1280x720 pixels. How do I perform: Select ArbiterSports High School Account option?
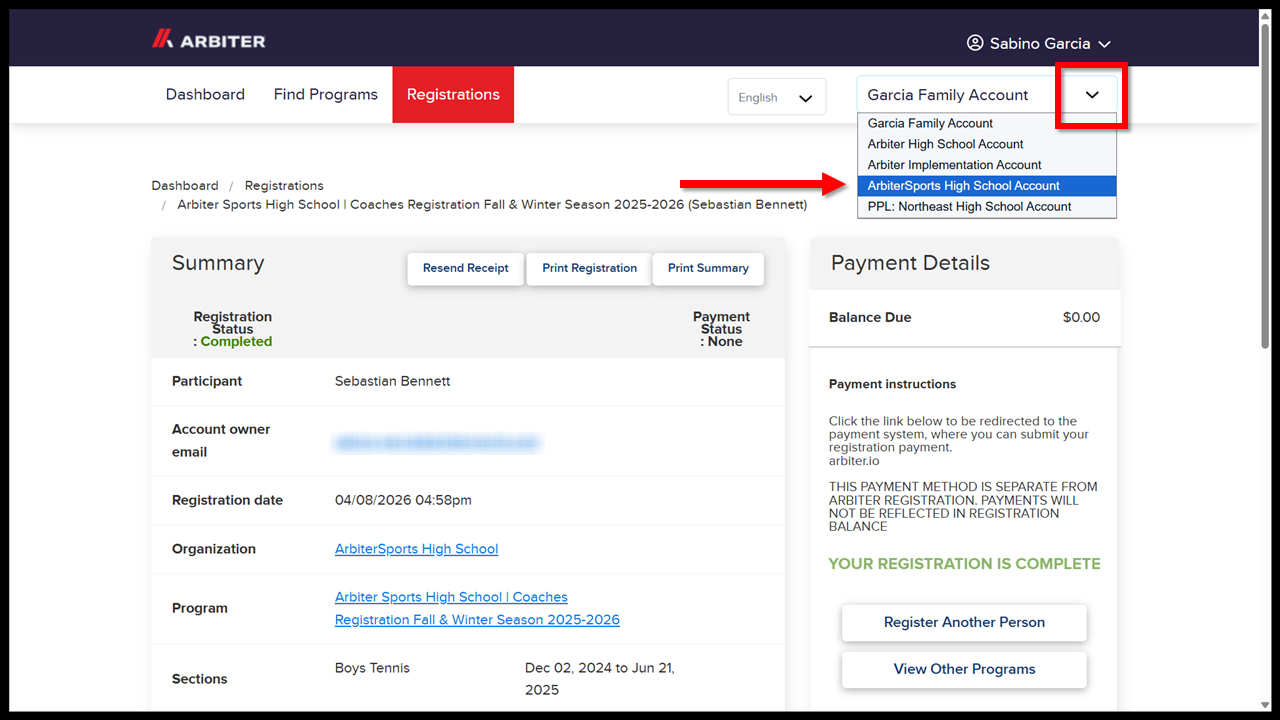coord(987,186)
